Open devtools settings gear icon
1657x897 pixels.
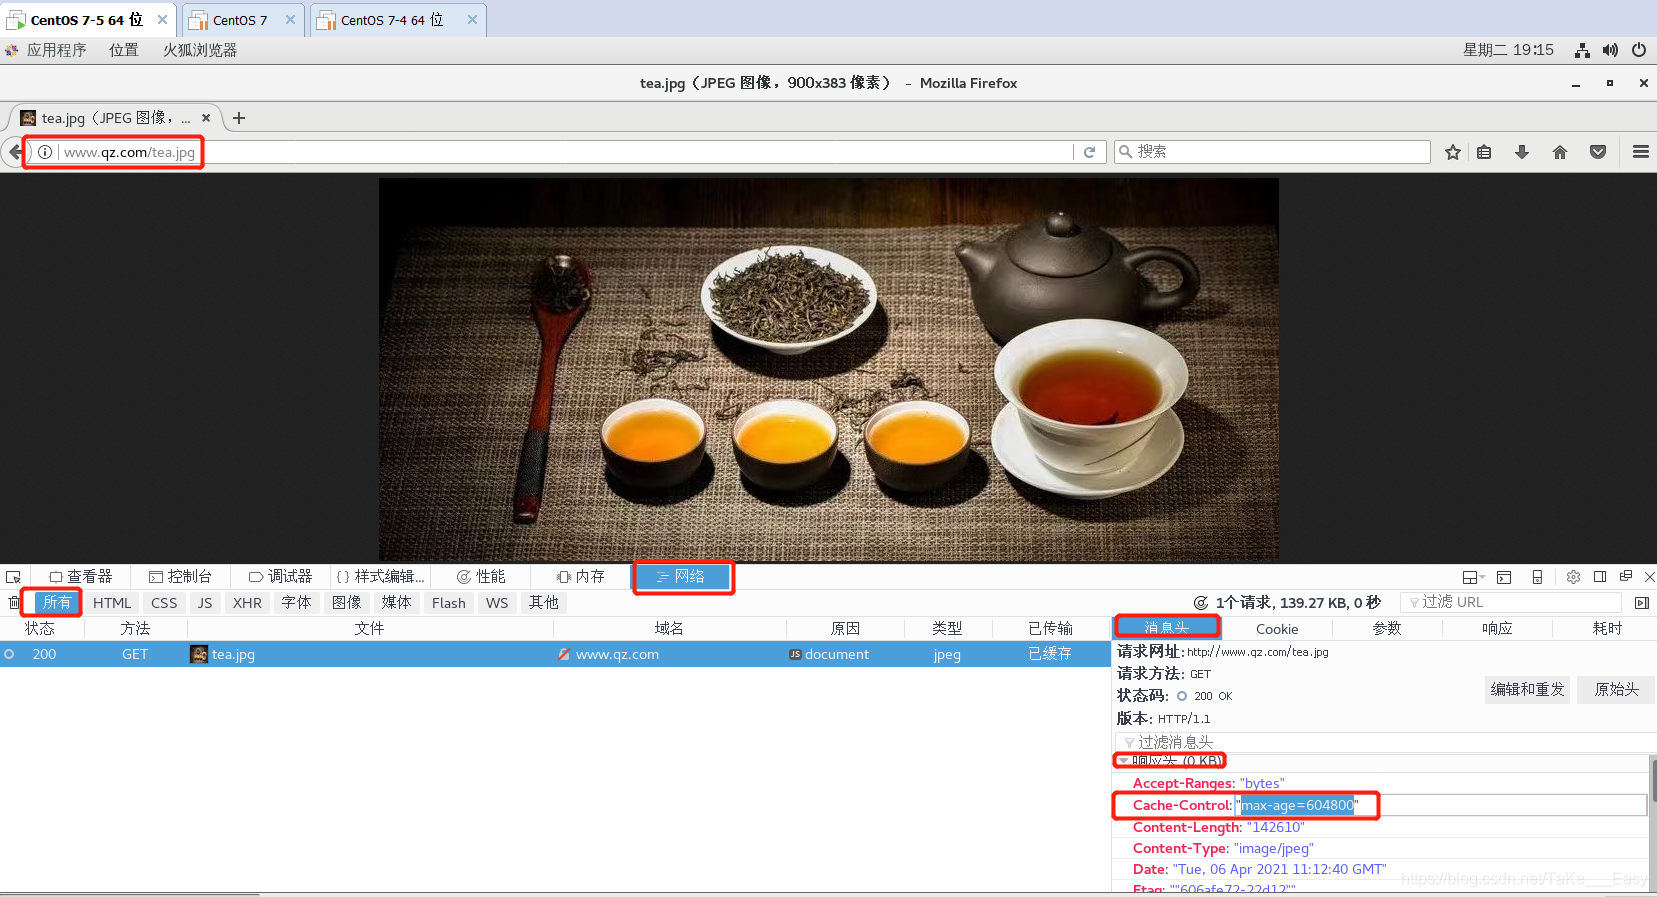[1573, 577]
